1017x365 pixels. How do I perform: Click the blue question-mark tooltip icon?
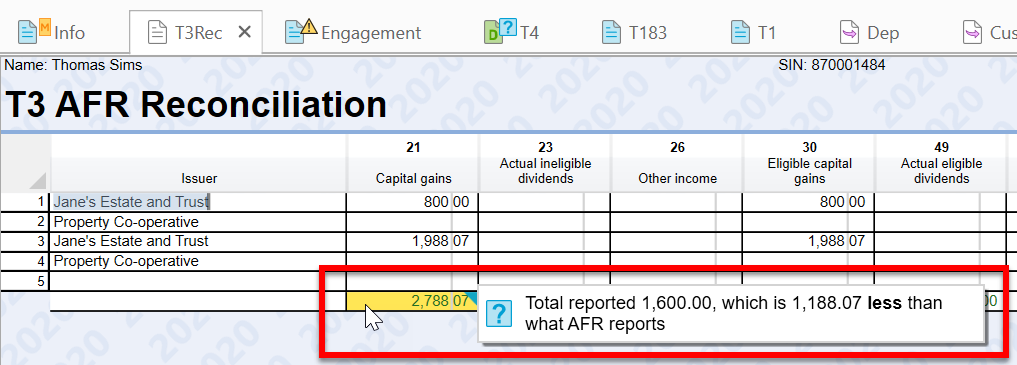coord(499,313)
